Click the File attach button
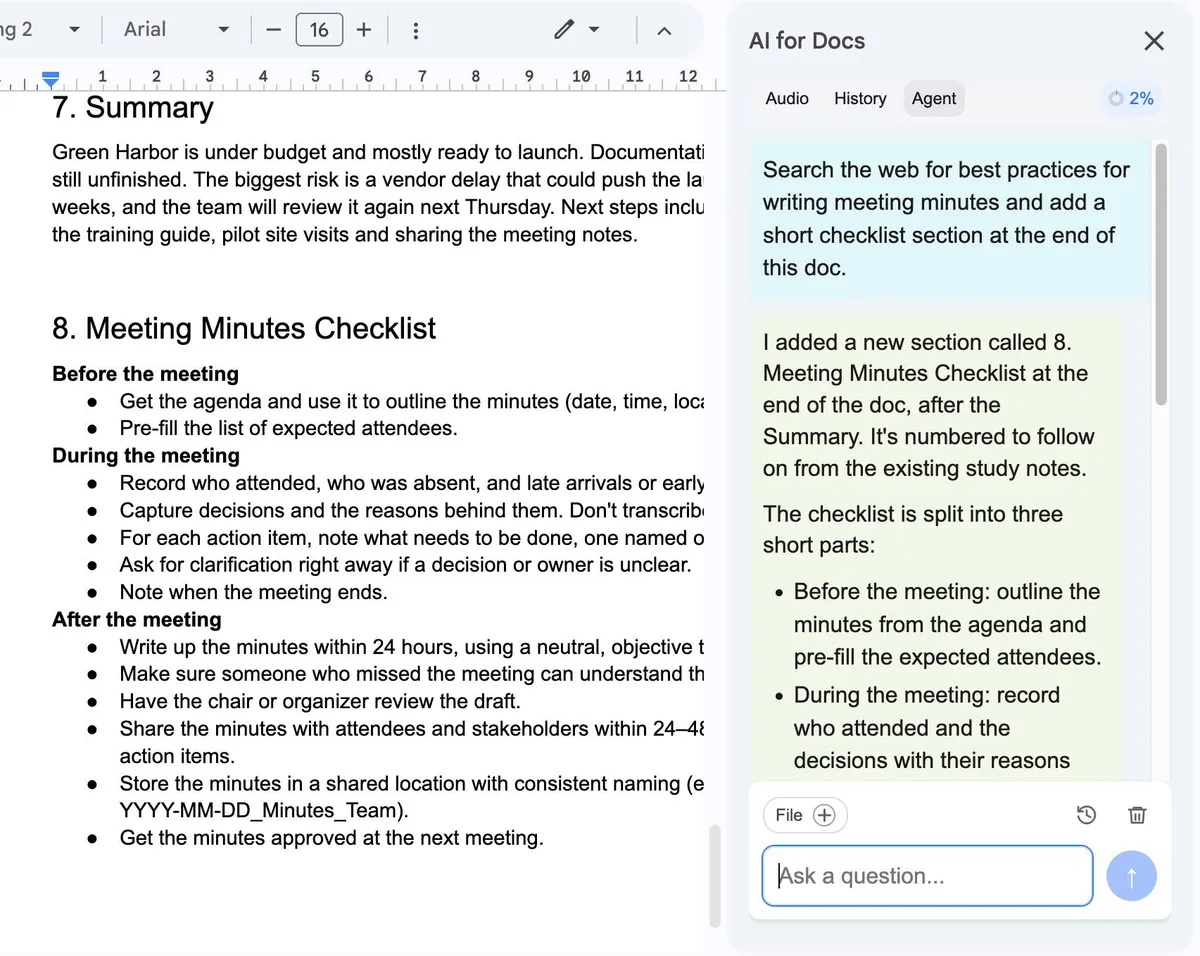The image size is (1200, 956). [805, 815]
